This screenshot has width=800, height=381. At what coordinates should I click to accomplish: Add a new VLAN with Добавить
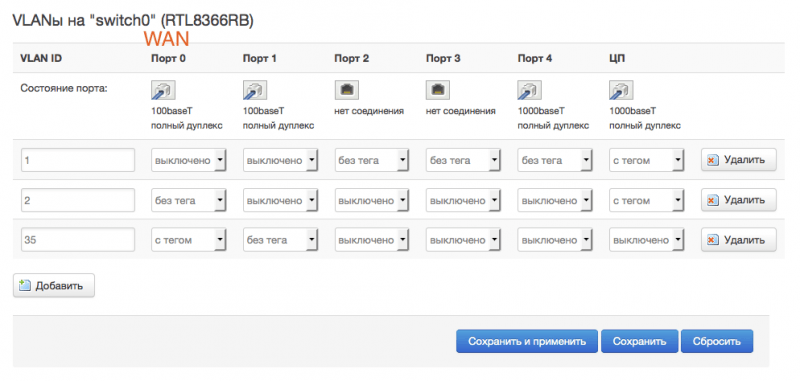click(x=54, y=286)
